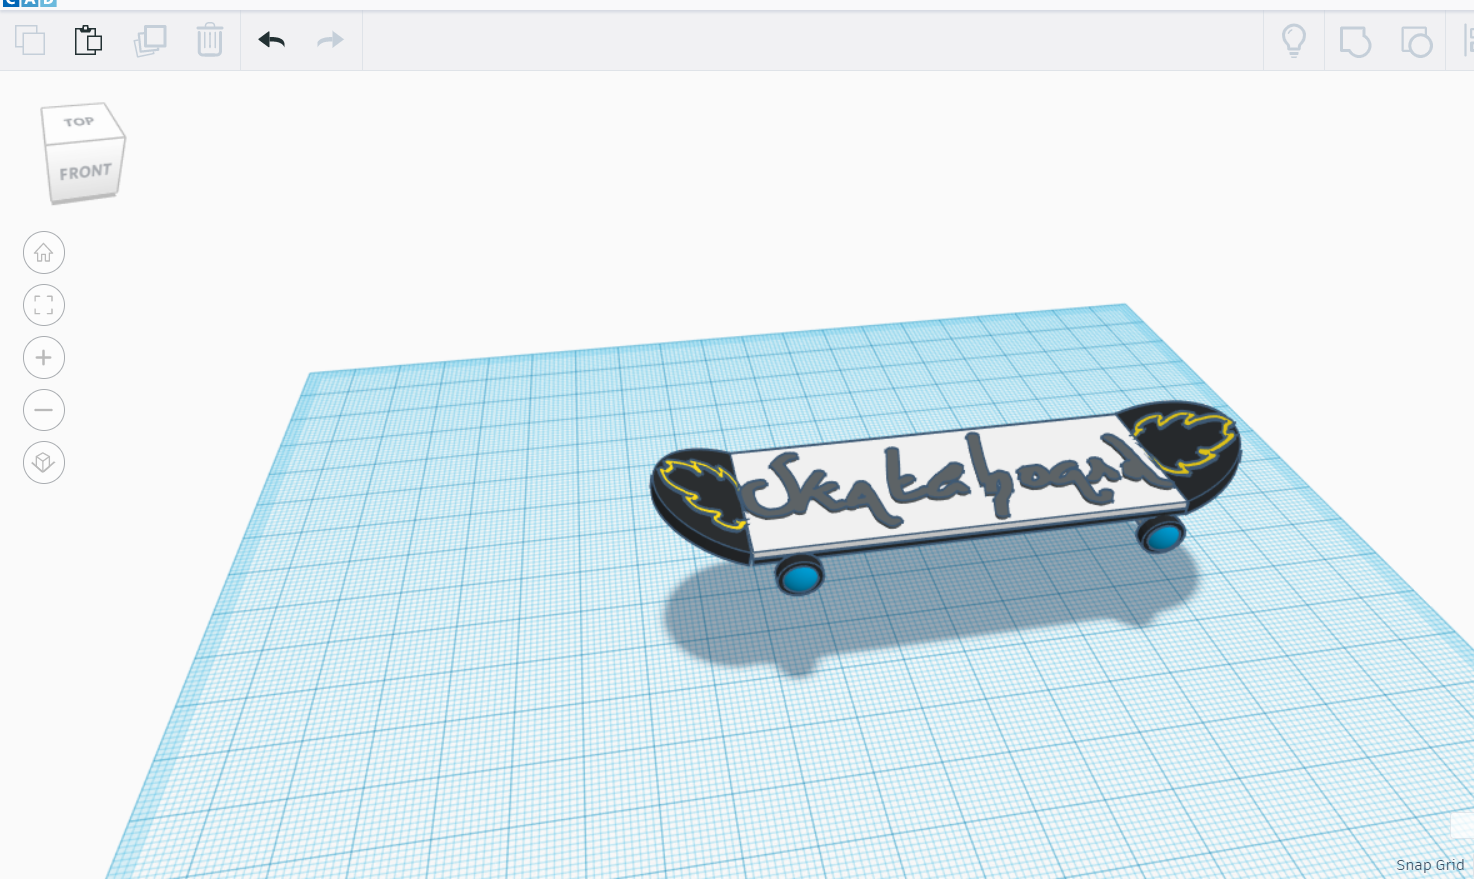This screenshot has height=879, width=1474.
Task: Toggle orthographic view with the cube icon
Action: (x=44, y=463)
